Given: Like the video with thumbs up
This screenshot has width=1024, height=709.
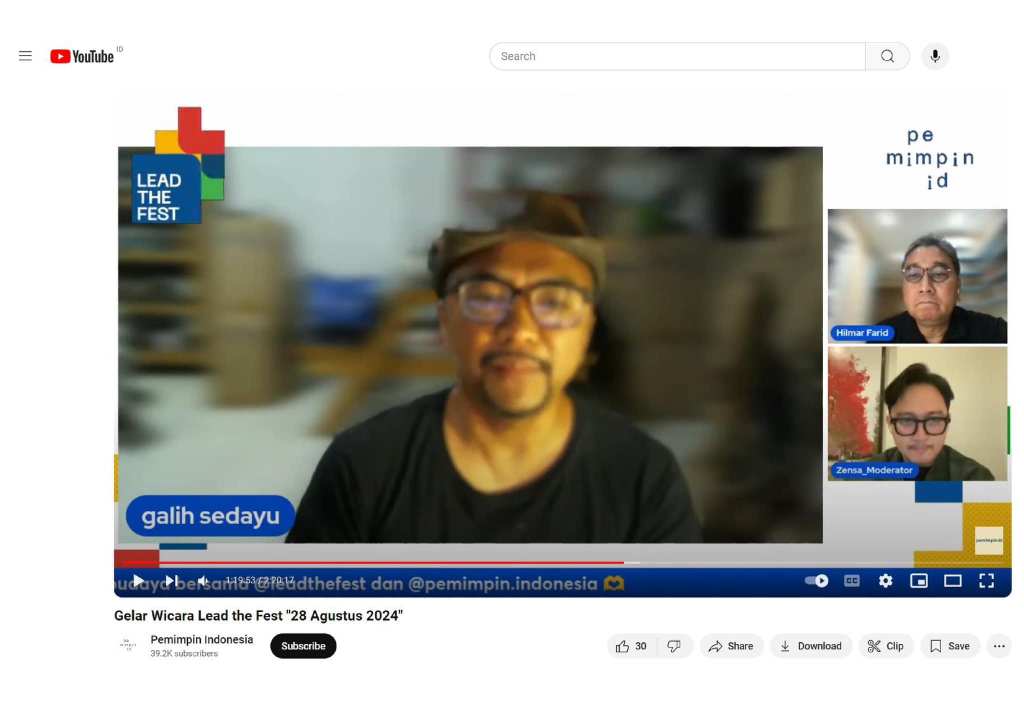Looking at the screenshot, I should [x=631, y=646].
